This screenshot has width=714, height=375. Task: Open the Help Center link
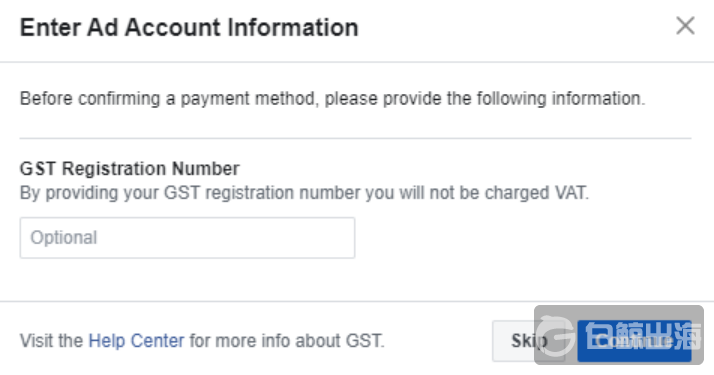(x=136, y=340)
